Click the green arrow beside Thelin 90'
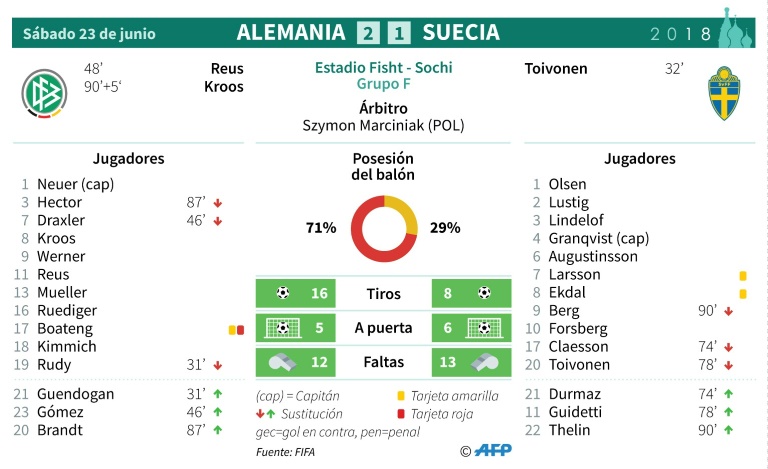The image size is (768, 469). click(x=729, y=429)
